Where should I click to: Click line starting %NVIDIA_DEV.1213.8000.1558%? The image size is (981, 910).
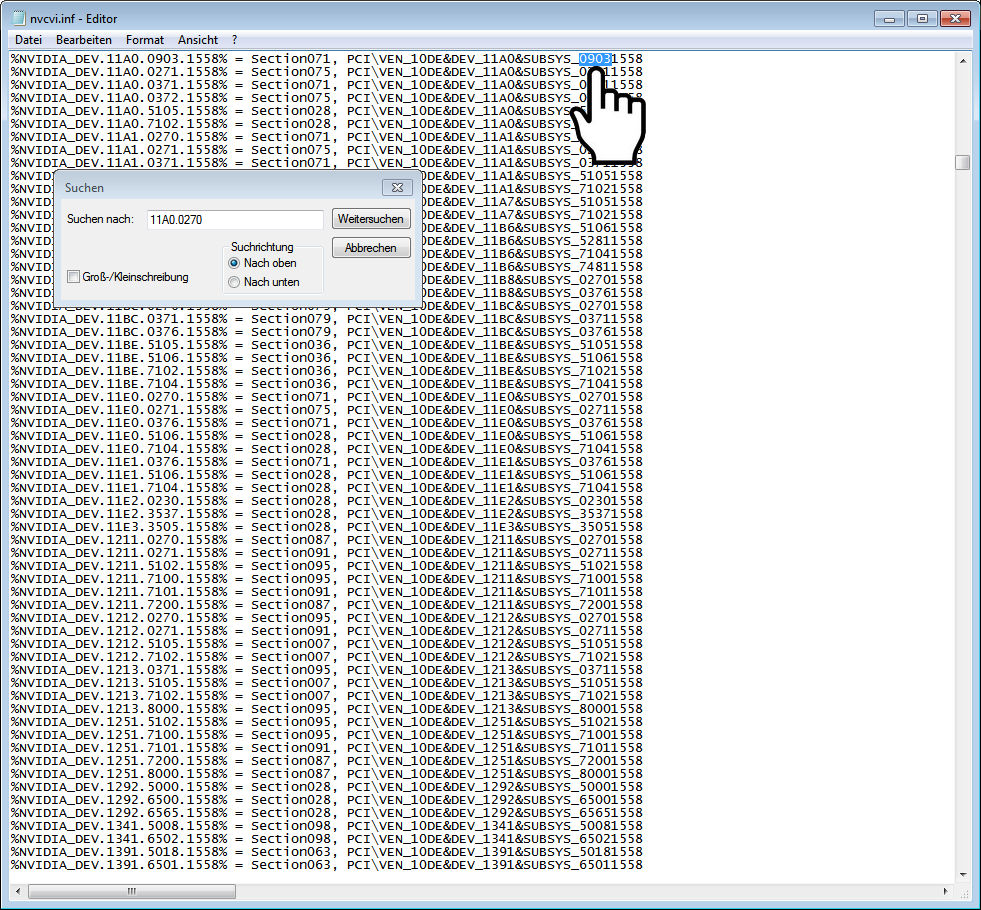pos(327,709)
